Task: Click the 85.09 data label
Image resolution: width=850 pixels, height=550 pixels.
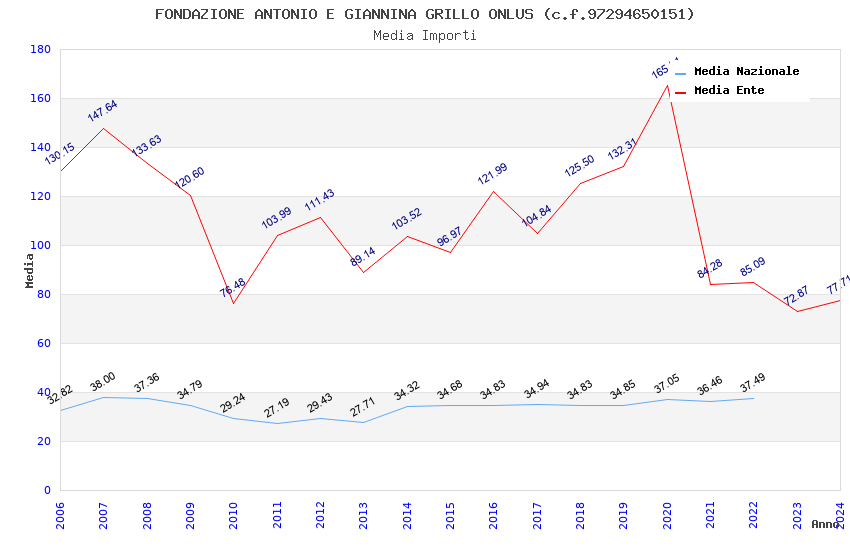Action: coord(753,267)
